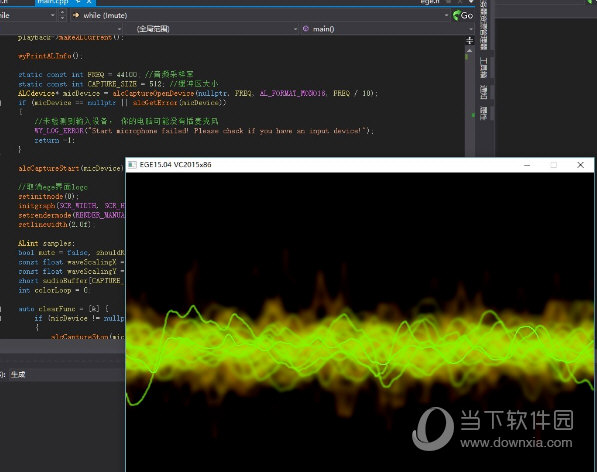The image size is (597, 472).
Task: Click the EGE15.04 VC2015x86 title text
Action: [175, 165]
